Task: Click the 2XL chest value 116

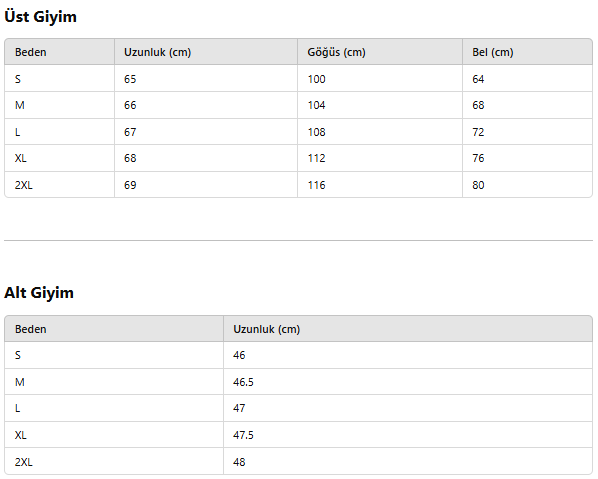Action: click(x=317, y=185)
